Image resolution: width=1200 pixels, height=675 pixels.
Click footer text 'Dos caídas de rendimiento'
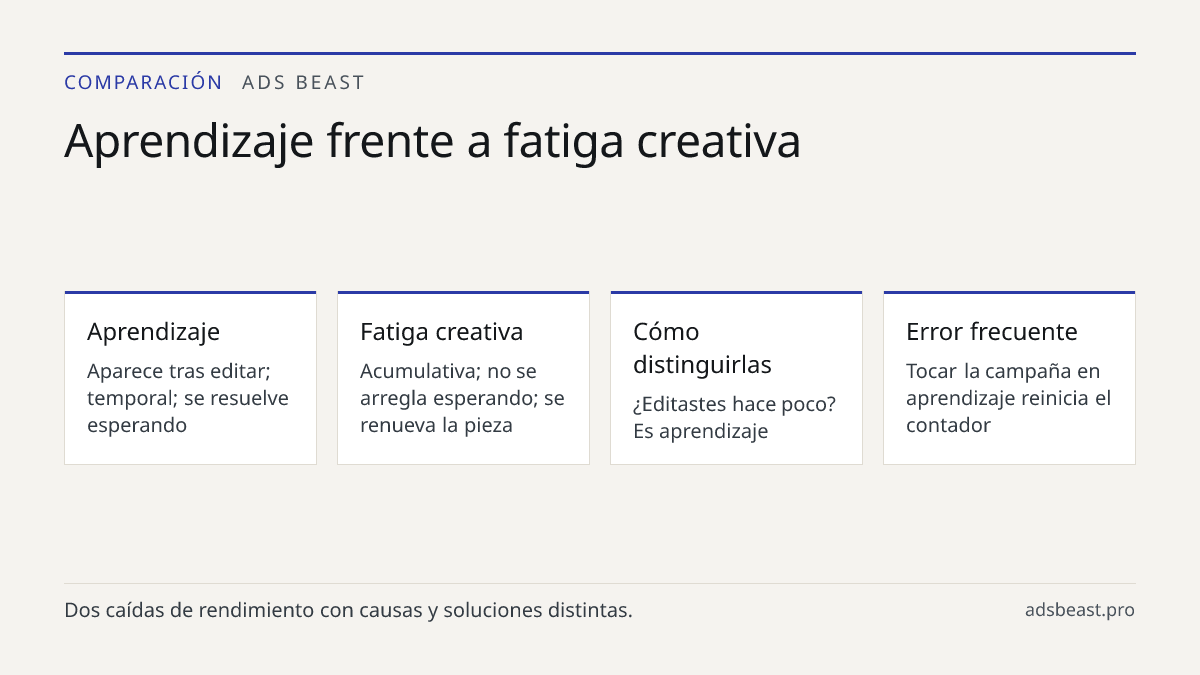190,610
